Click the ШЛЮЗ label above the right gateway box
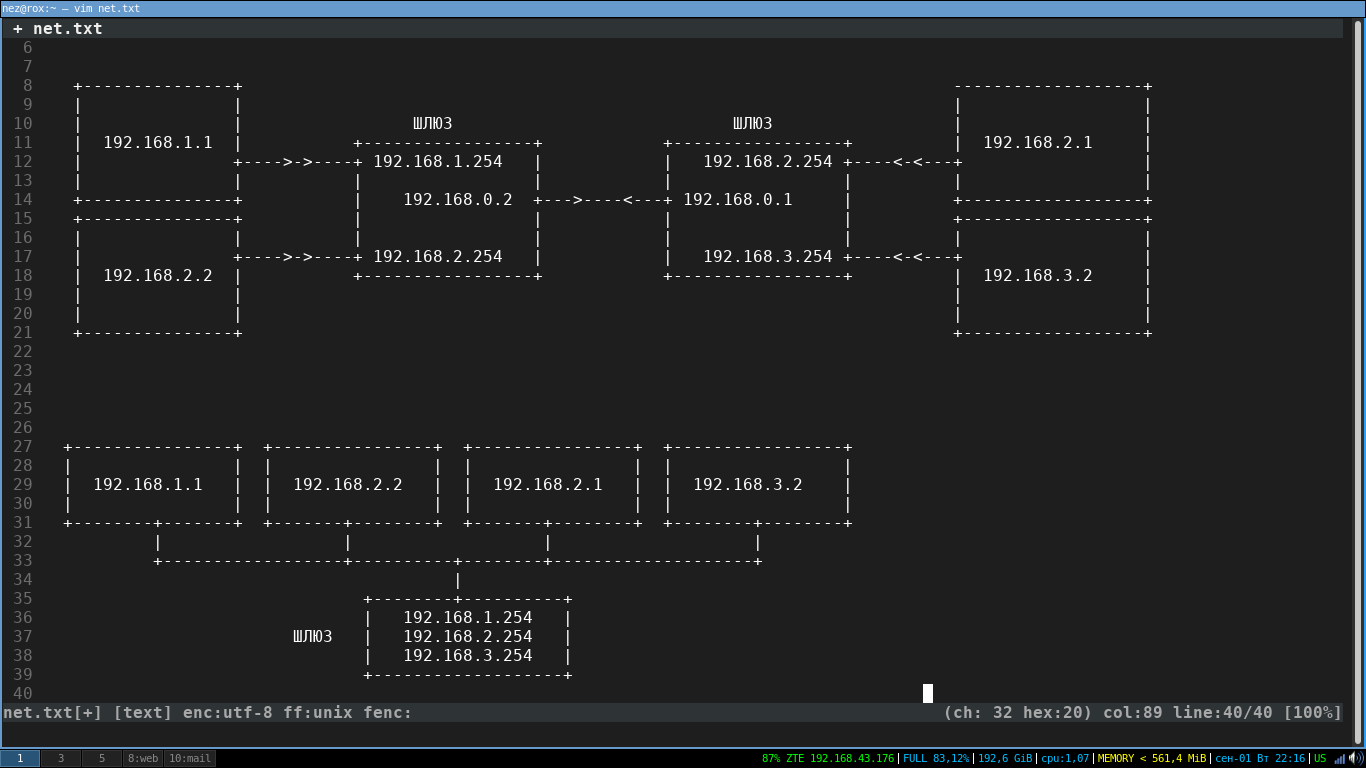Image resolution: width=1366 pixels, height=768 pixels. click(x=753, y=123)
